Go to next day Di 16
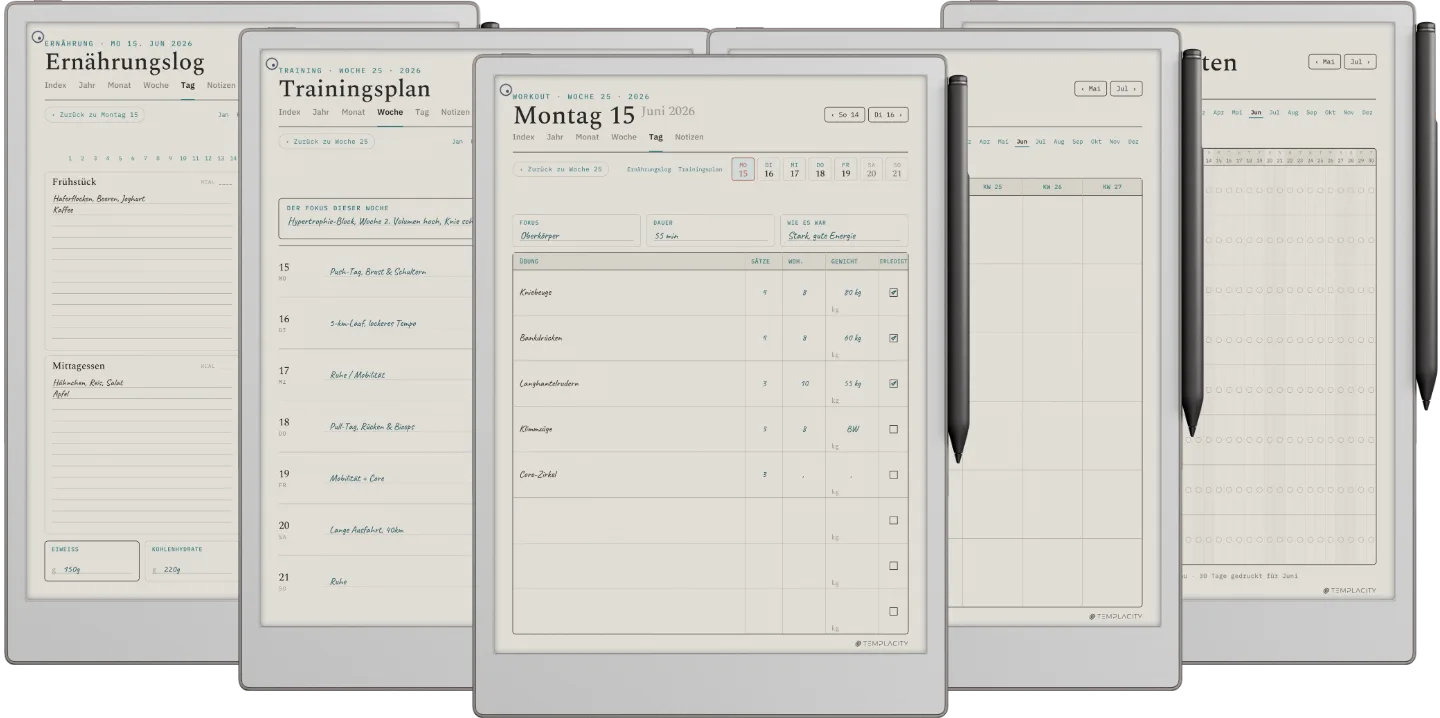Screen dimensions: 1440x718 pos(888,115)
